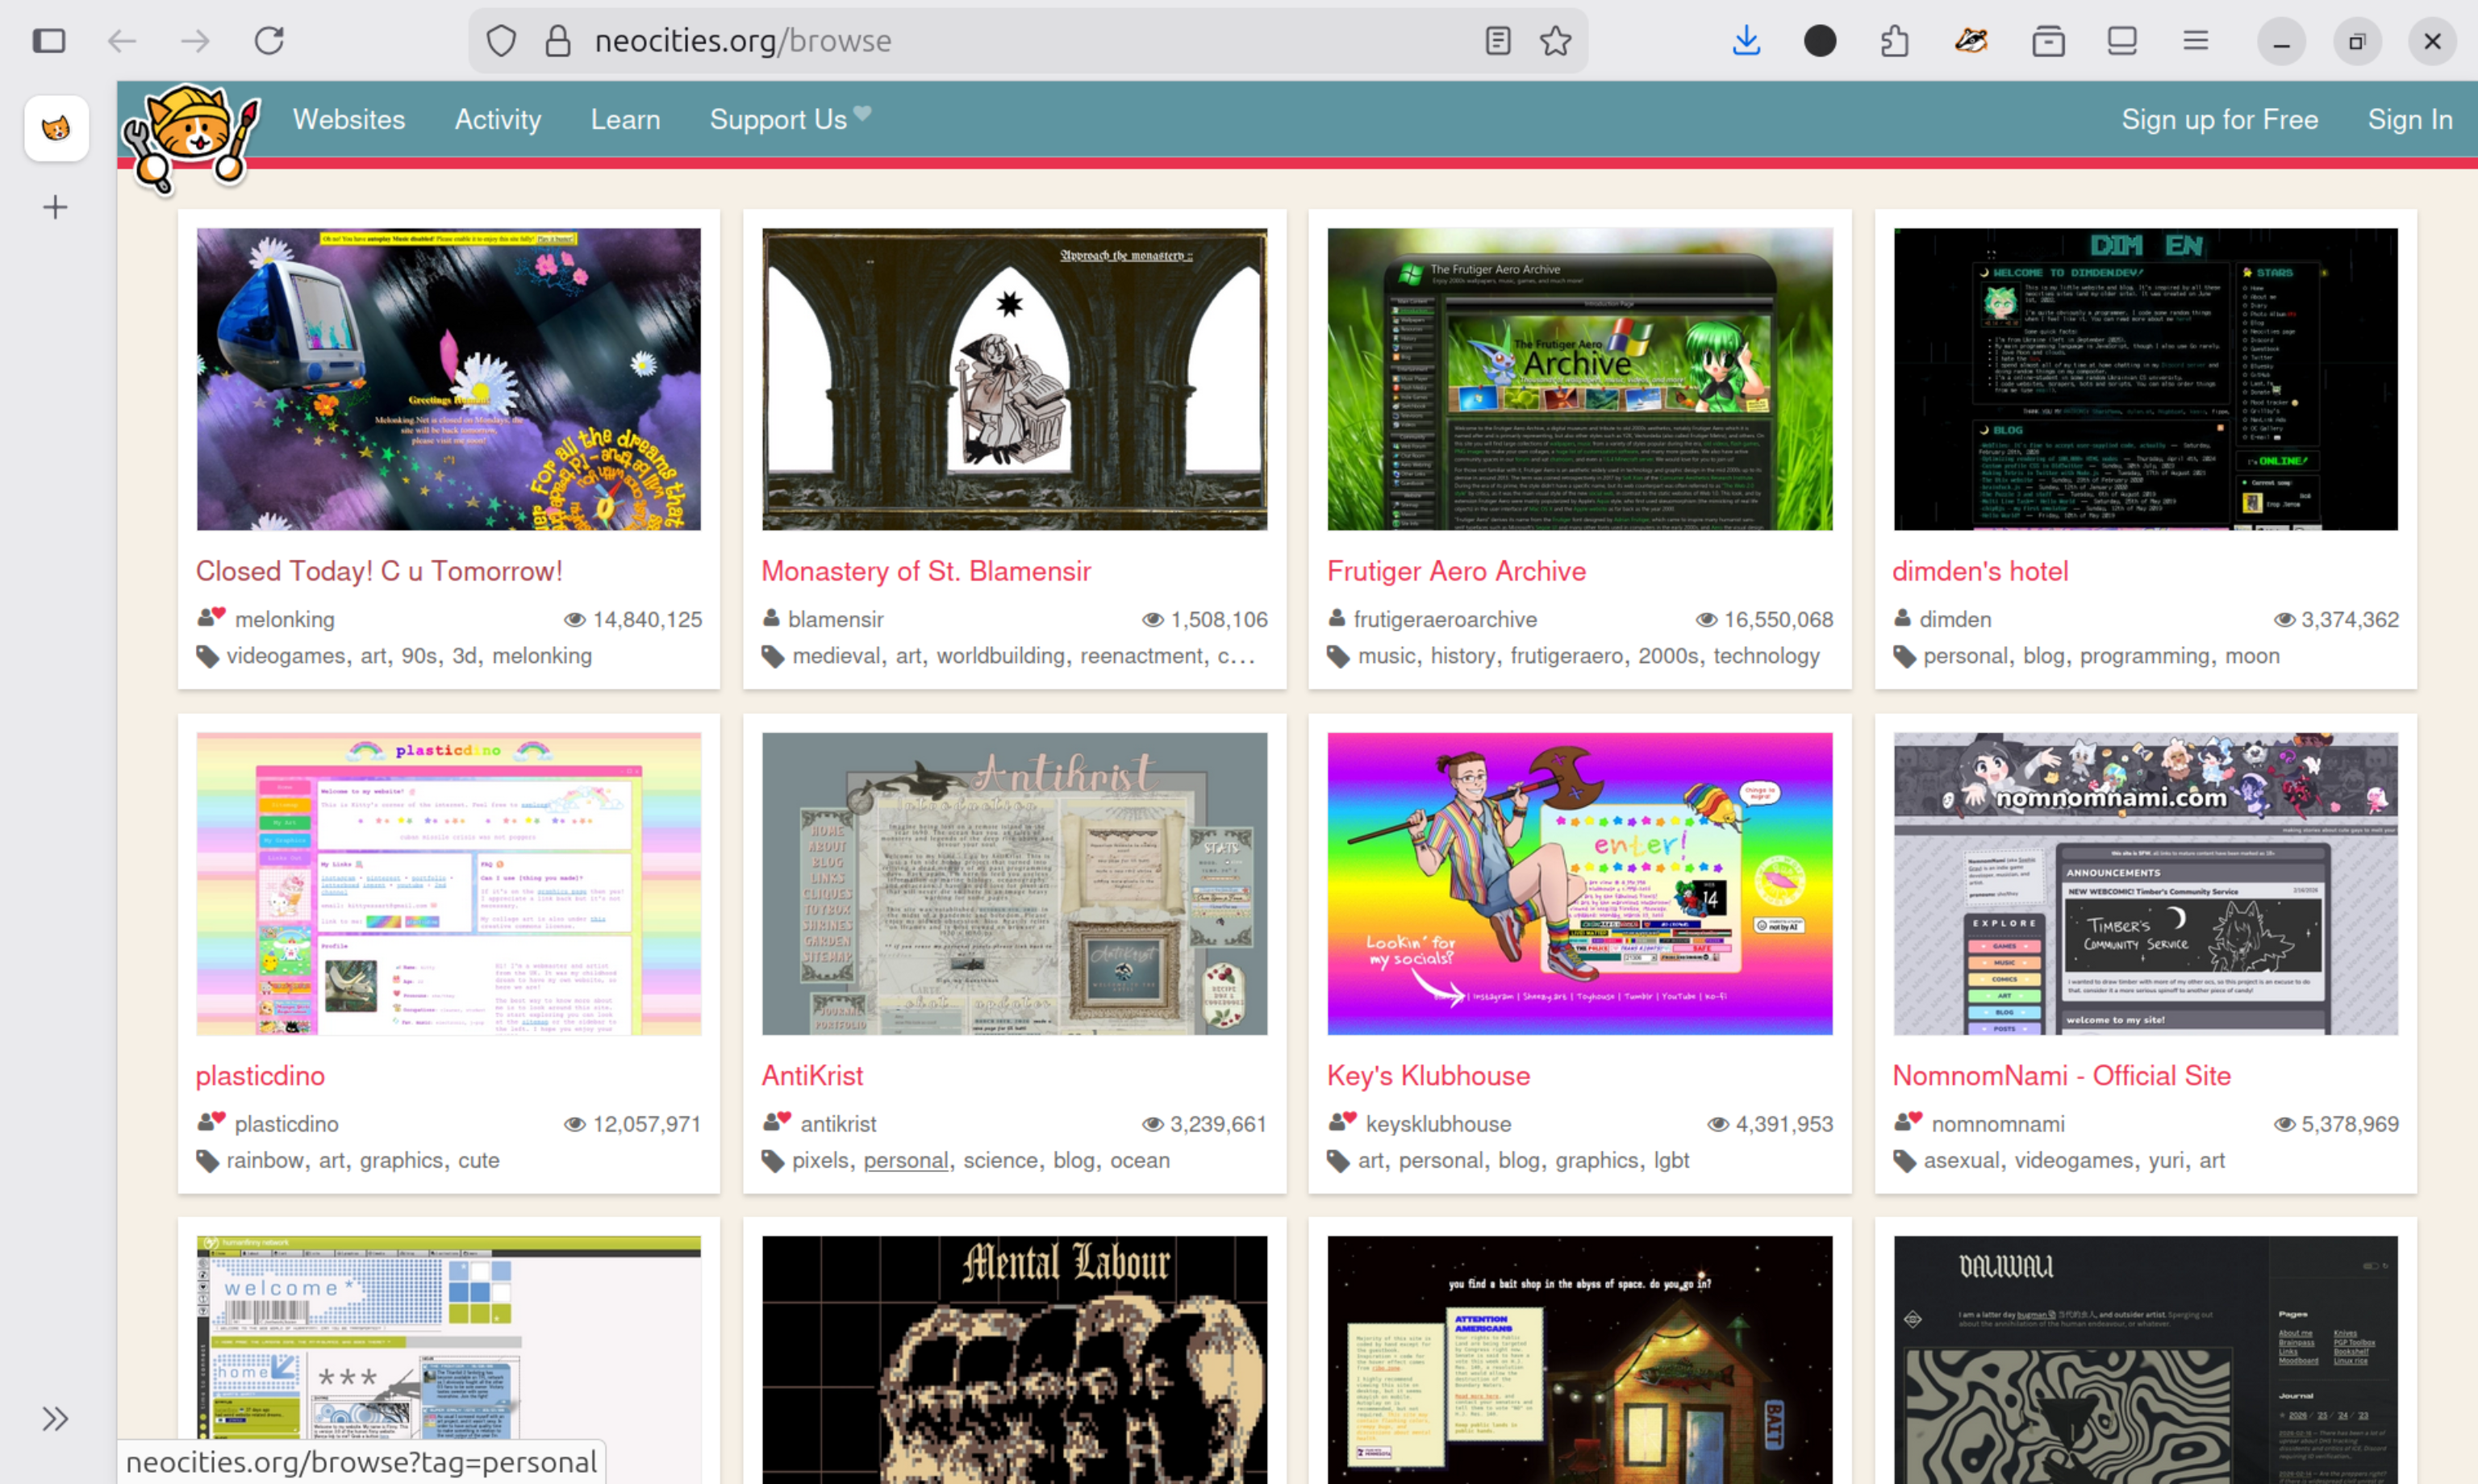This screenshot has height=1484, width=2478.
Task: Show site security lock info
Action: tap(558, 41)
